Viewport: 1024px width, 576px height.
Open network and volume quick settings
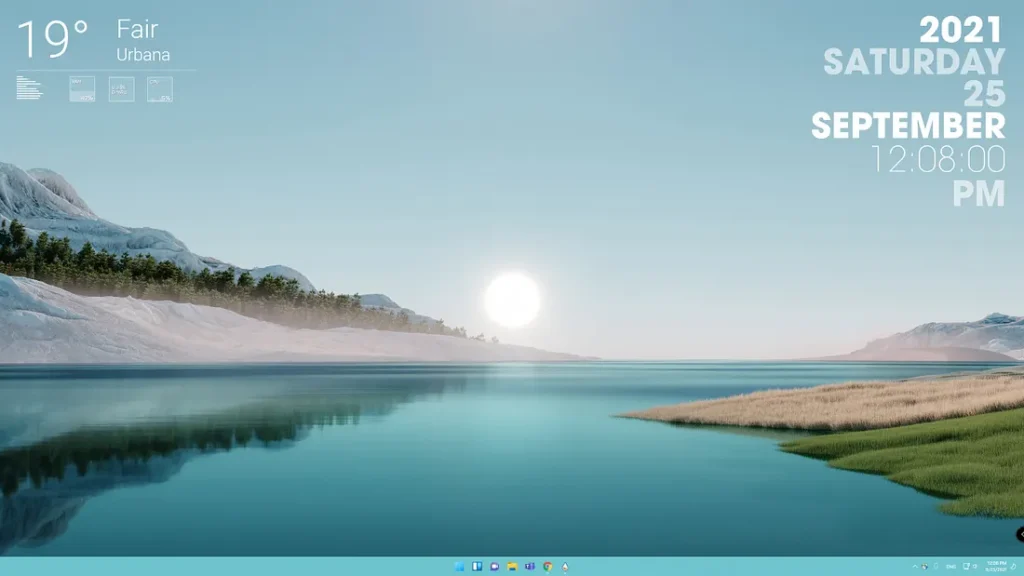pyautogui.click(x=971, y=567)
